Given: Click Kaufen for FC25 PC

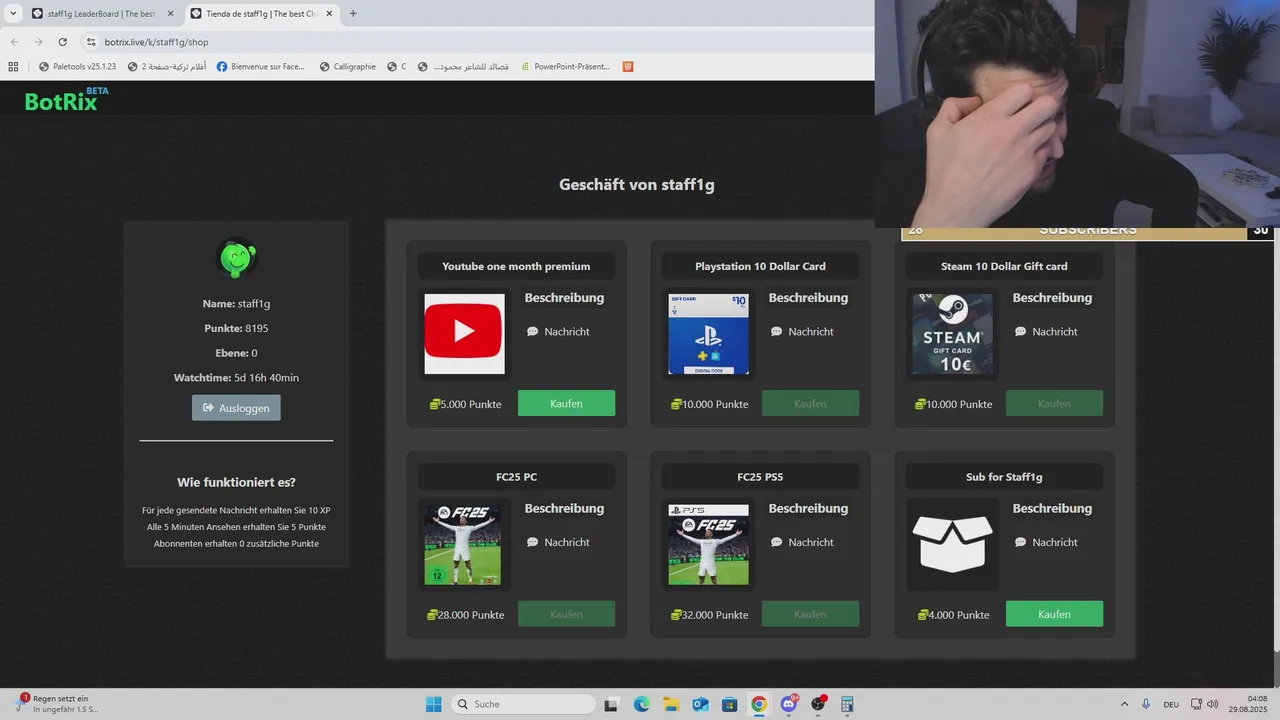Looking at the screenshot, I should pos(566,614).
